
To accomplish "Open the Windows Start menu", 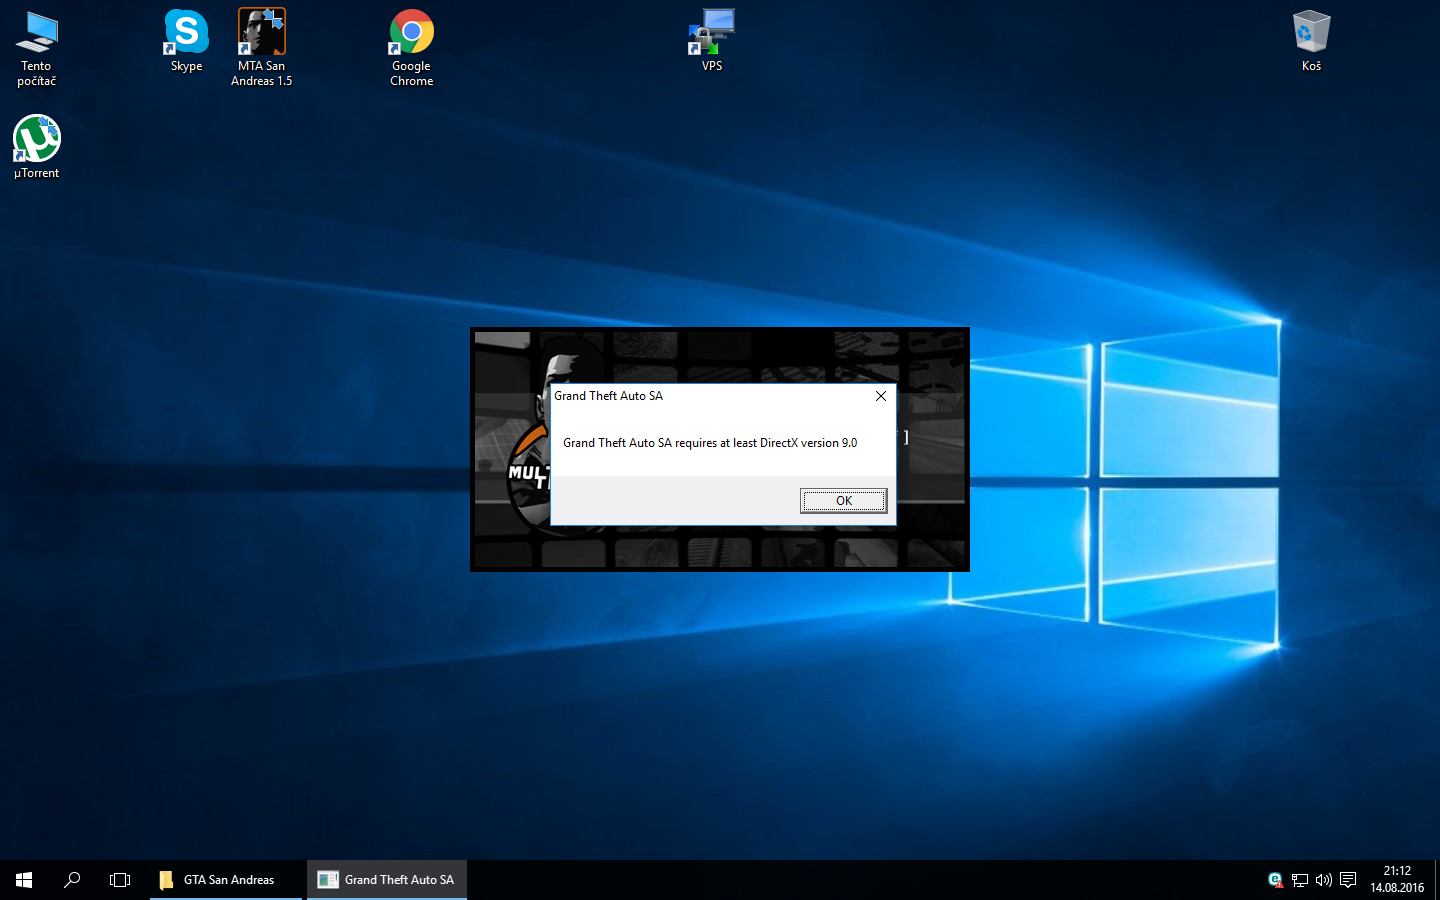I will click(x=24, y=880).
